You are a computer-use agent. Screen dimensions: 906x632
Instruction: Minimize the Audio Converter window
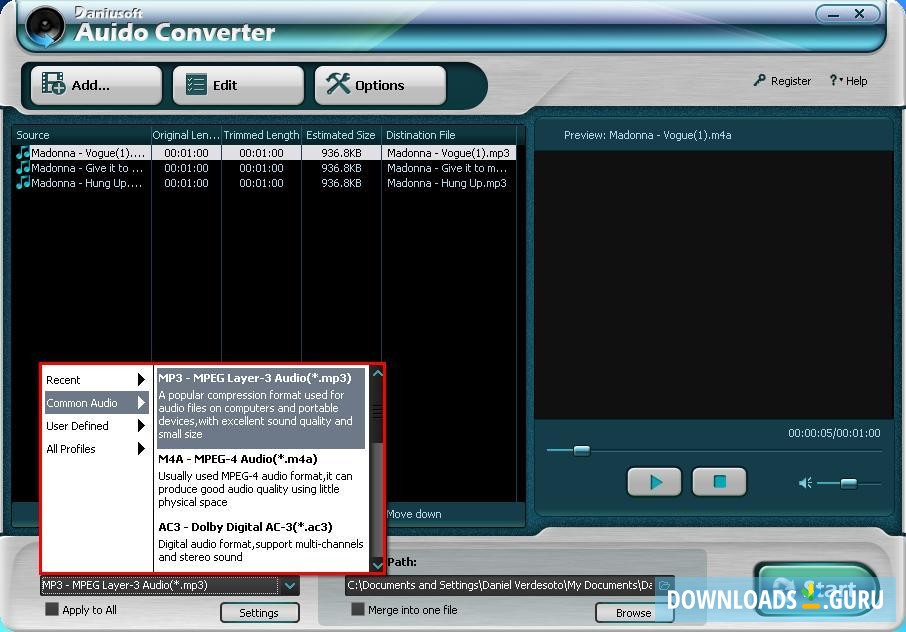click(x=833, y=14)
